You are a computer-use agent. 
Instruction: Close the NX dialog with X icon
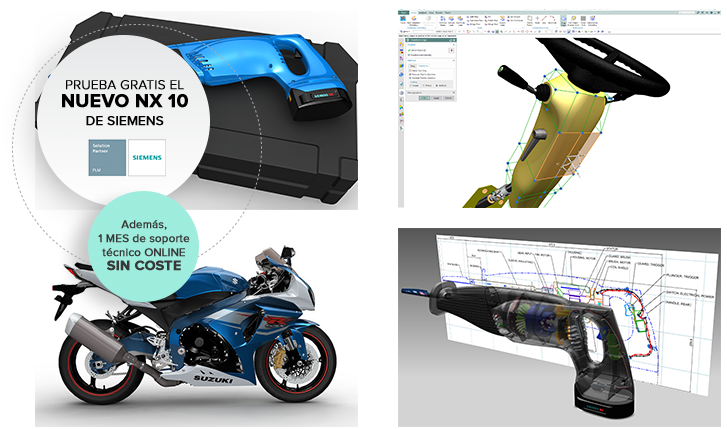click(454, 40)
